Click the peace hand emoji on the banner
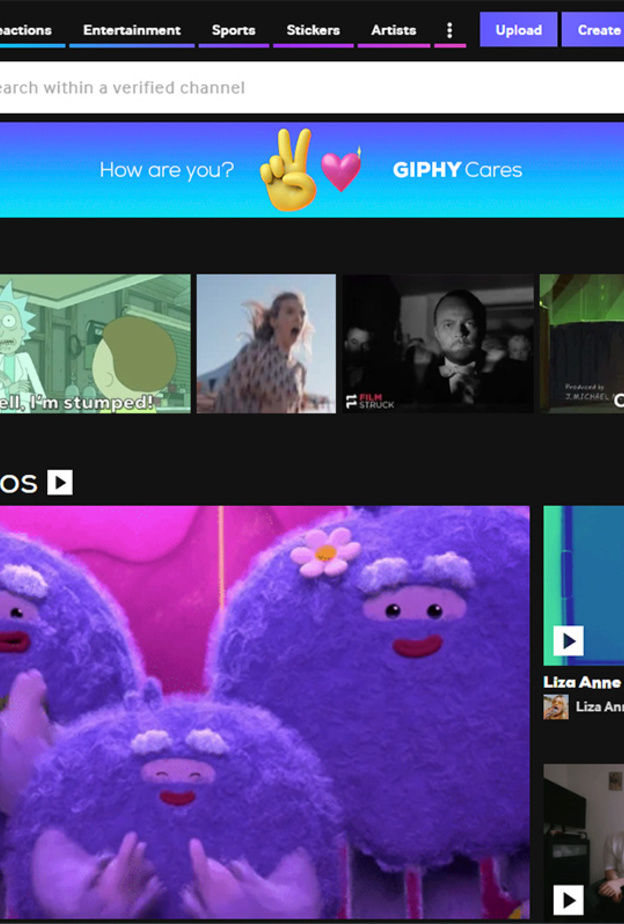 pos(288,170)
